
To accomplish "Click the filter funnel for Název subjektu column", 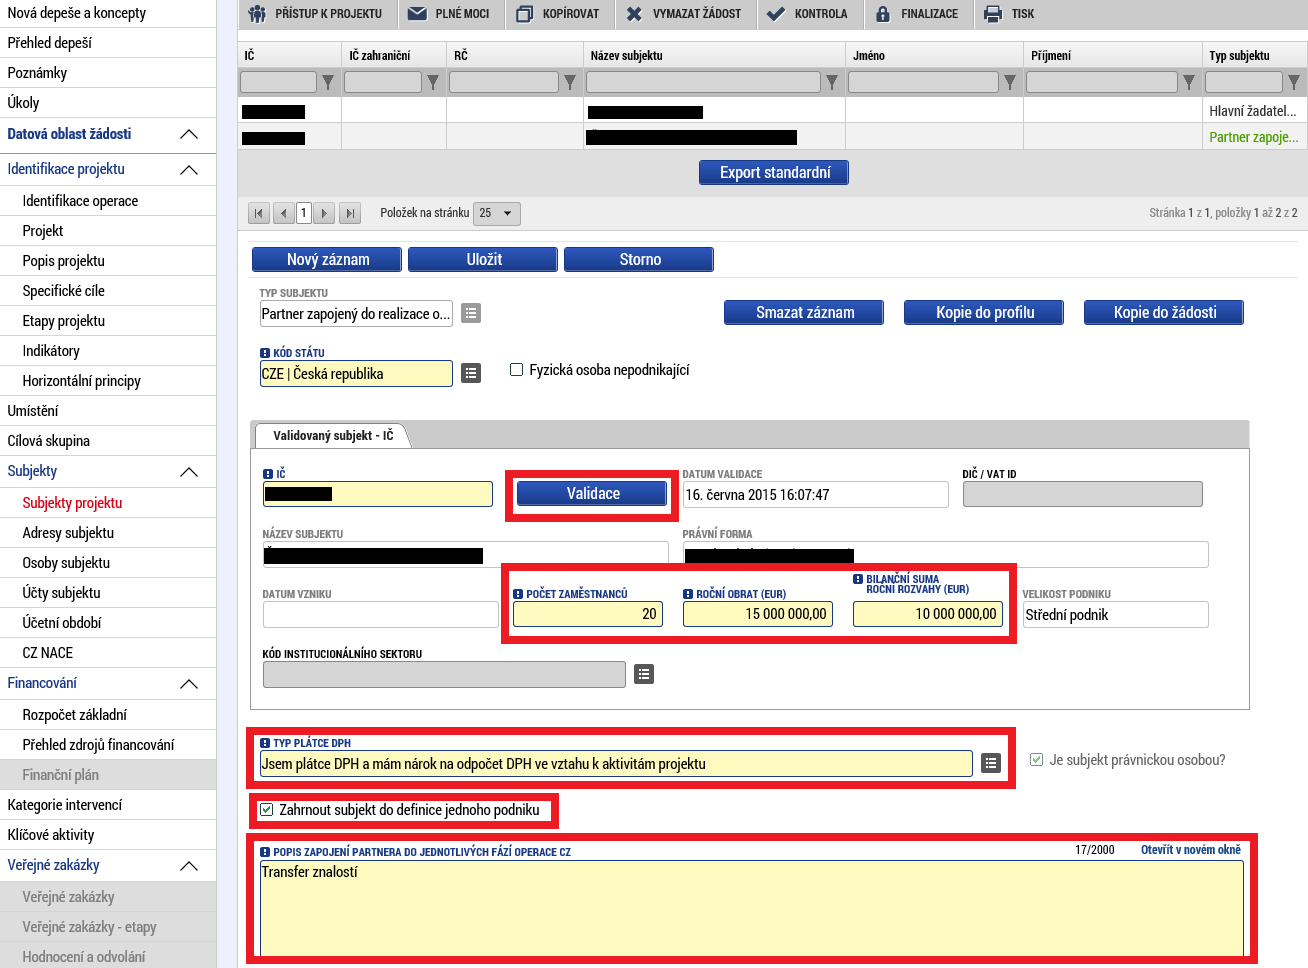I will pyautogui.click(x=832, y=82).
